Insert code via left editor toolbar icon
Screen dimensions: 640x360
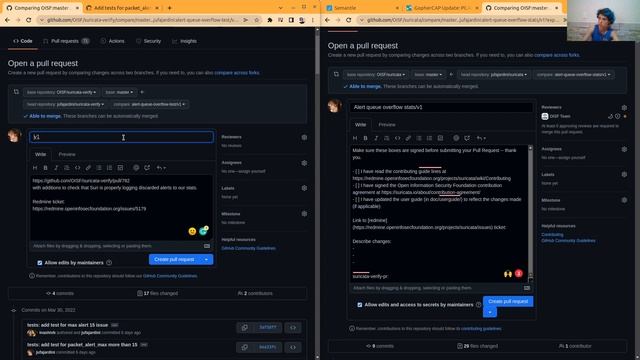[x=78, y=168]
